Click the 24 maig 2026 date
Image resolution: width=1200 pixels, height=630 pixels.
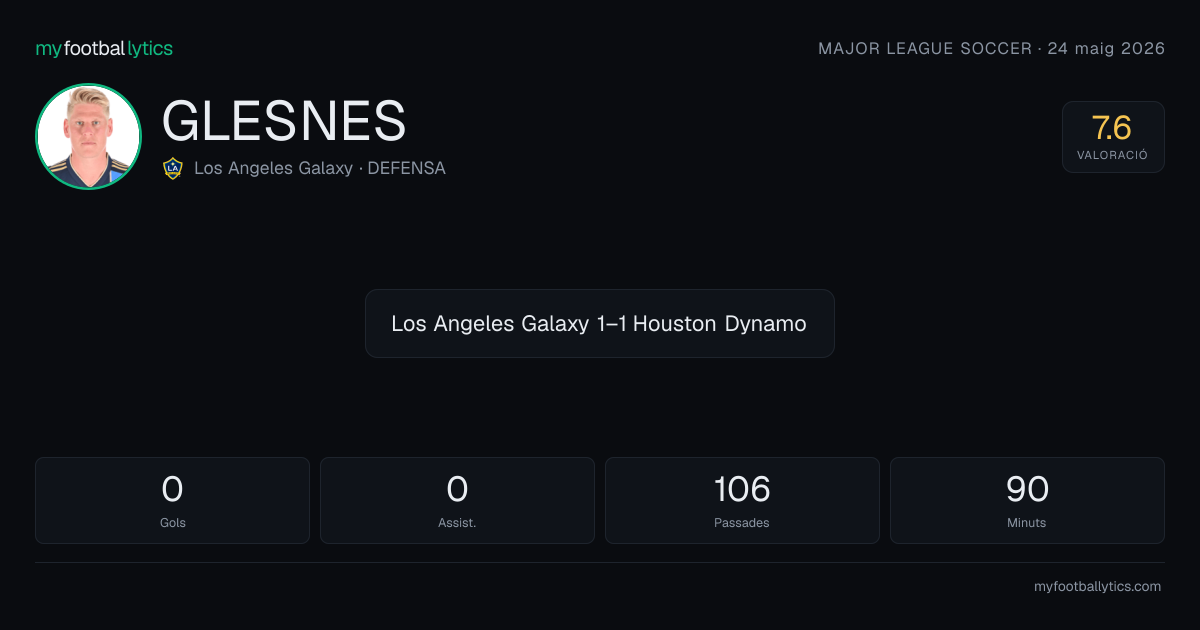(x=1106, y=48)
